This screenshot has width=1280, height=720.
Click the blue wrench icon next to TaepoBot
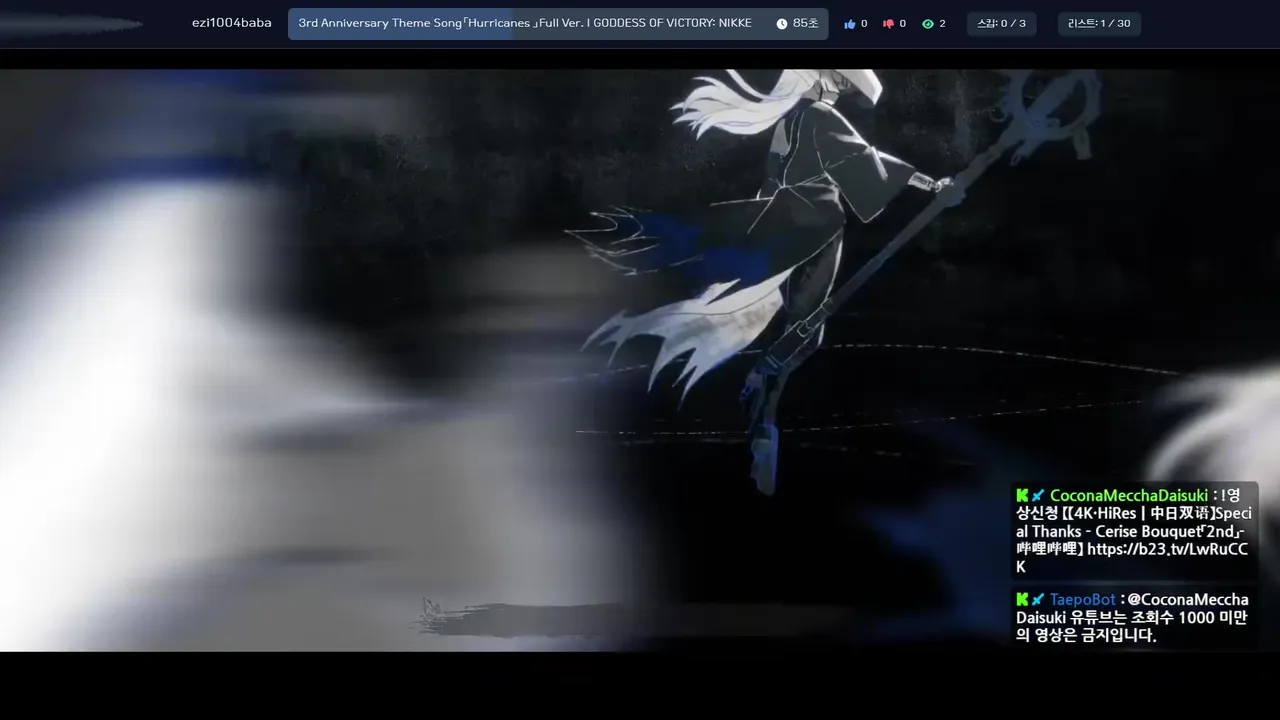coord(1038,599)
